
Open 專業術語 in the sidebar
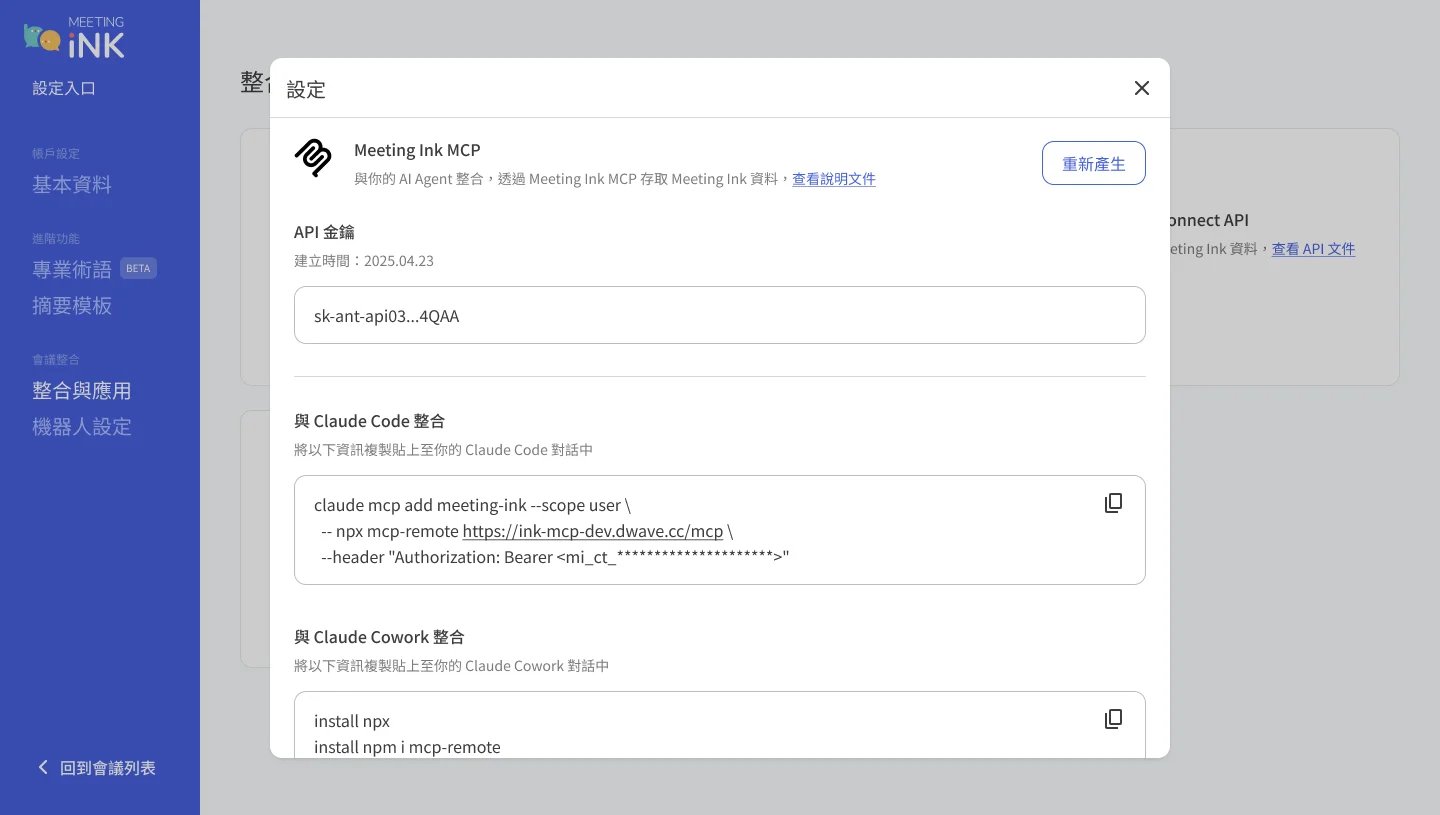pos(72,269)
